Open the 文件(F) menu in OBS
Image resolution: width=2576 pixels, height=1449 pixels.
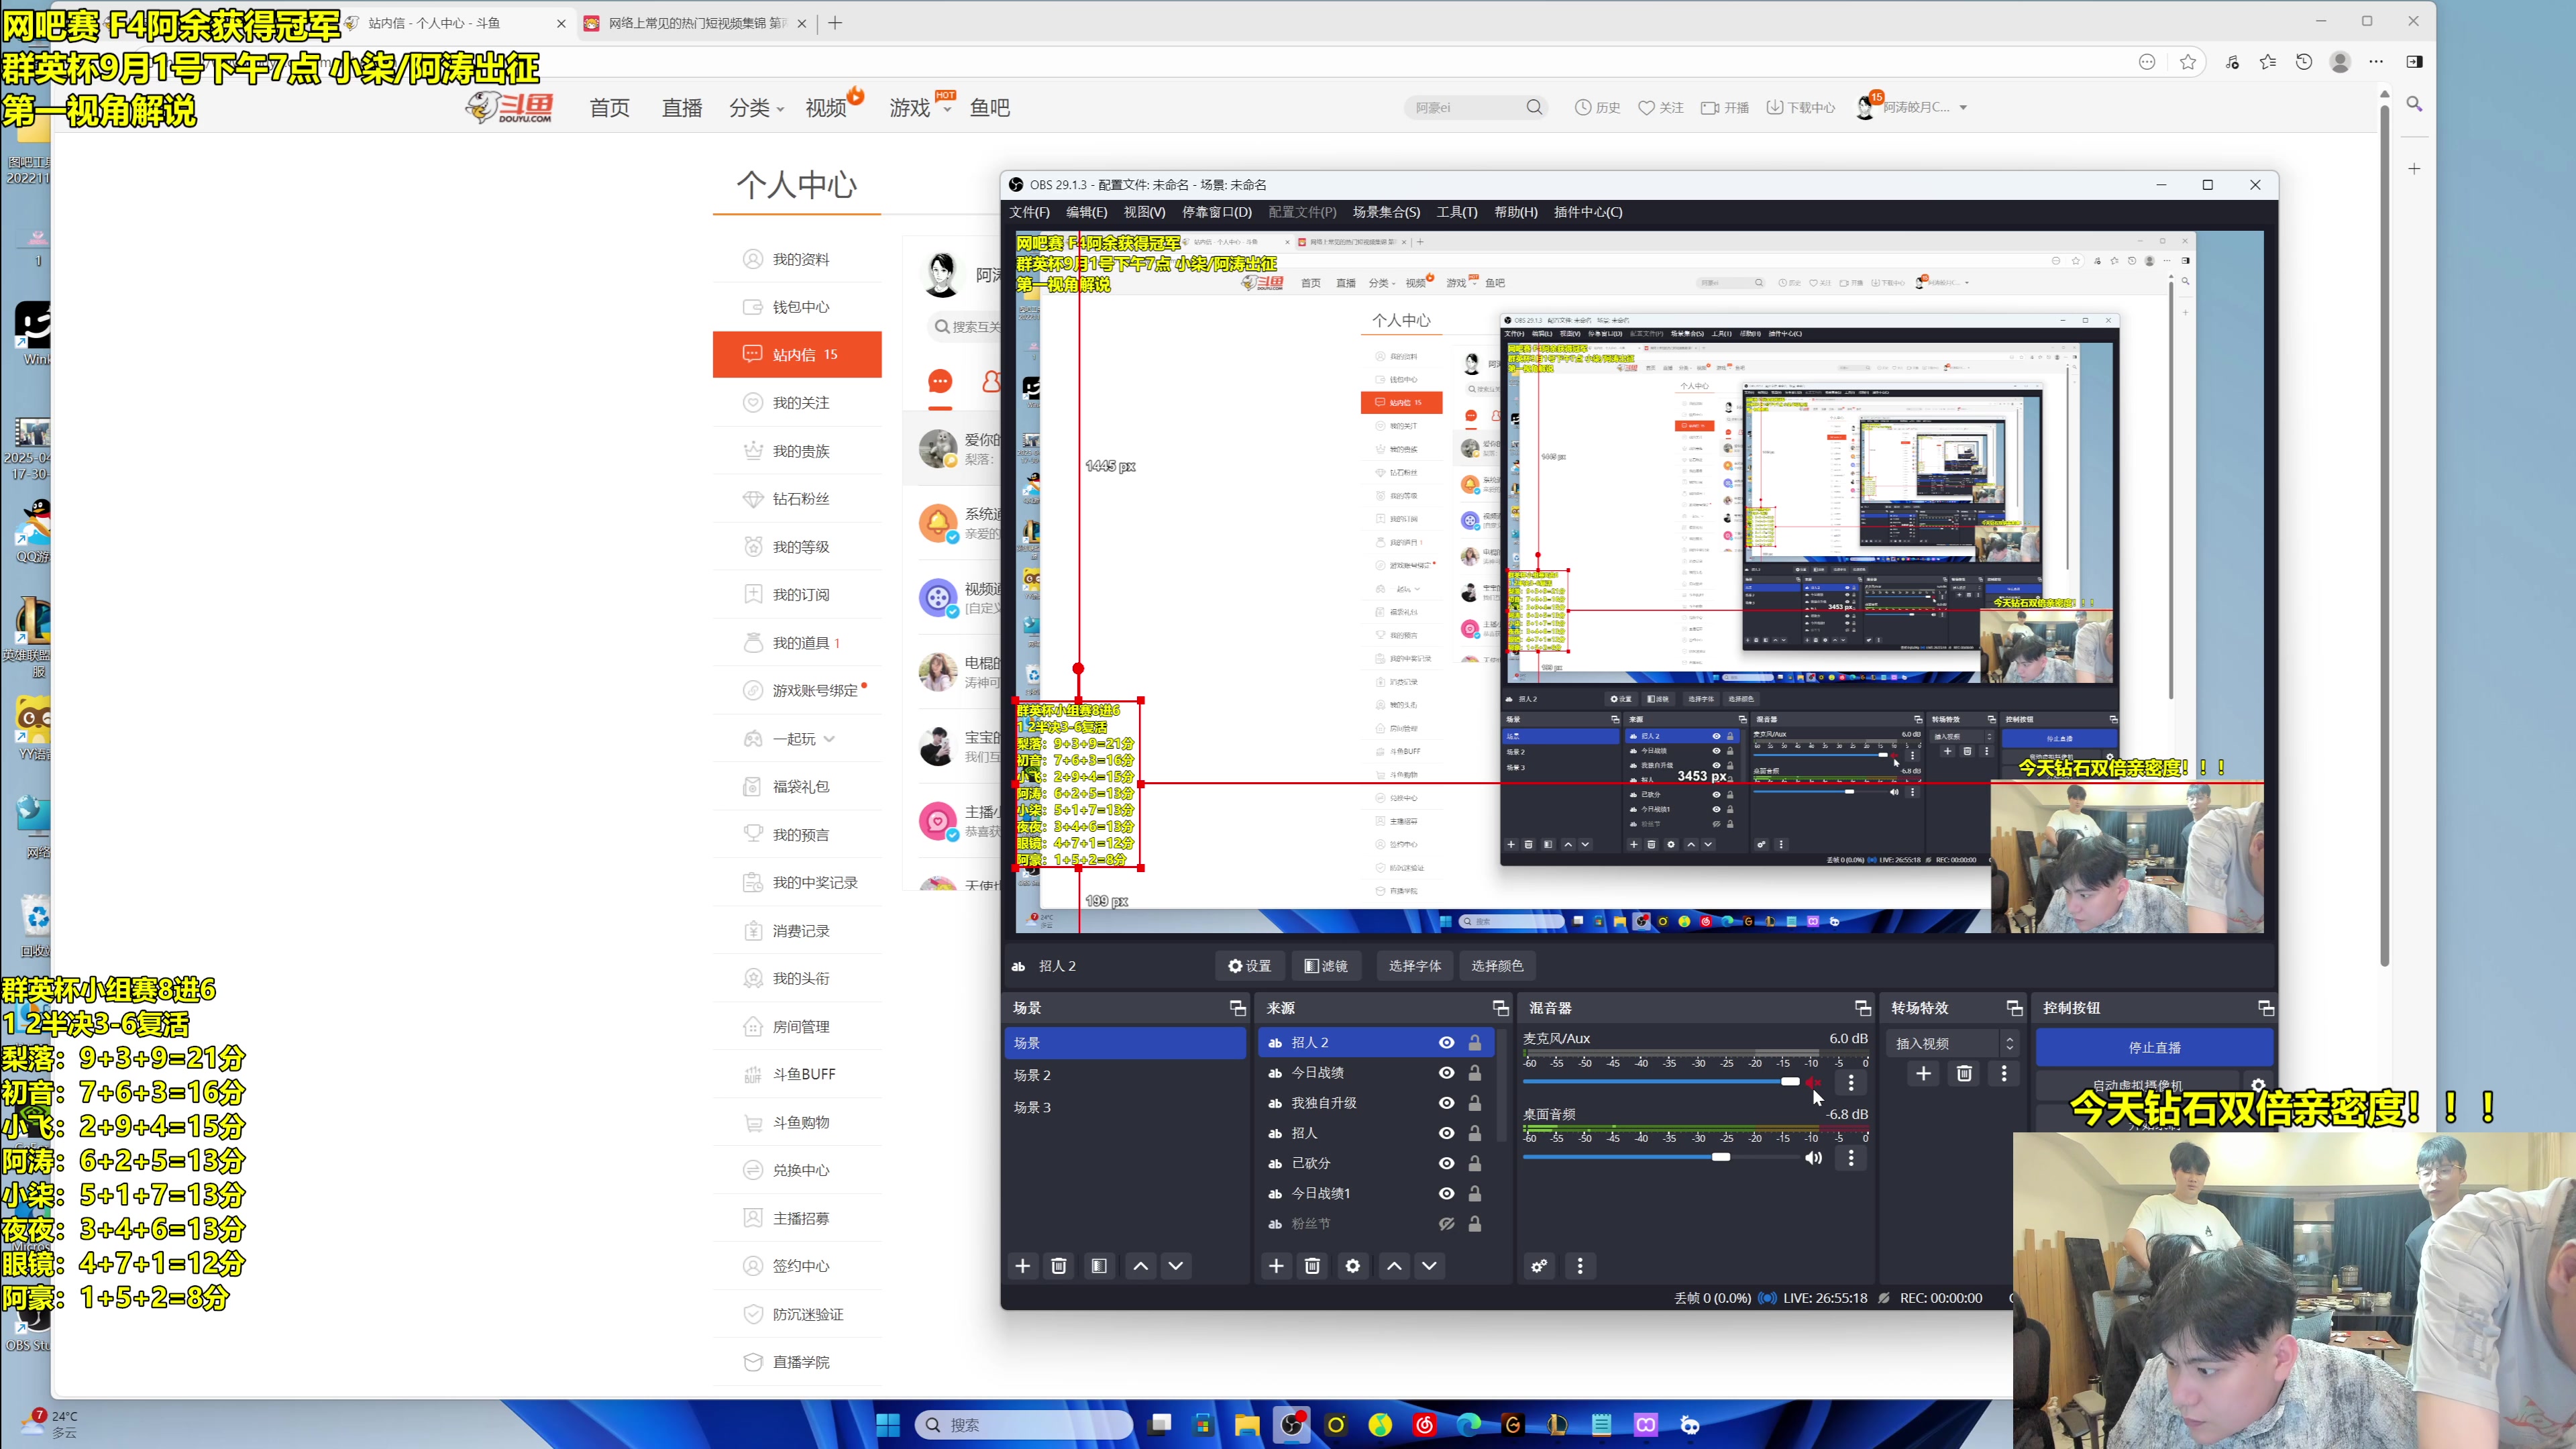pyautogui.click(x=1029, y=212)
